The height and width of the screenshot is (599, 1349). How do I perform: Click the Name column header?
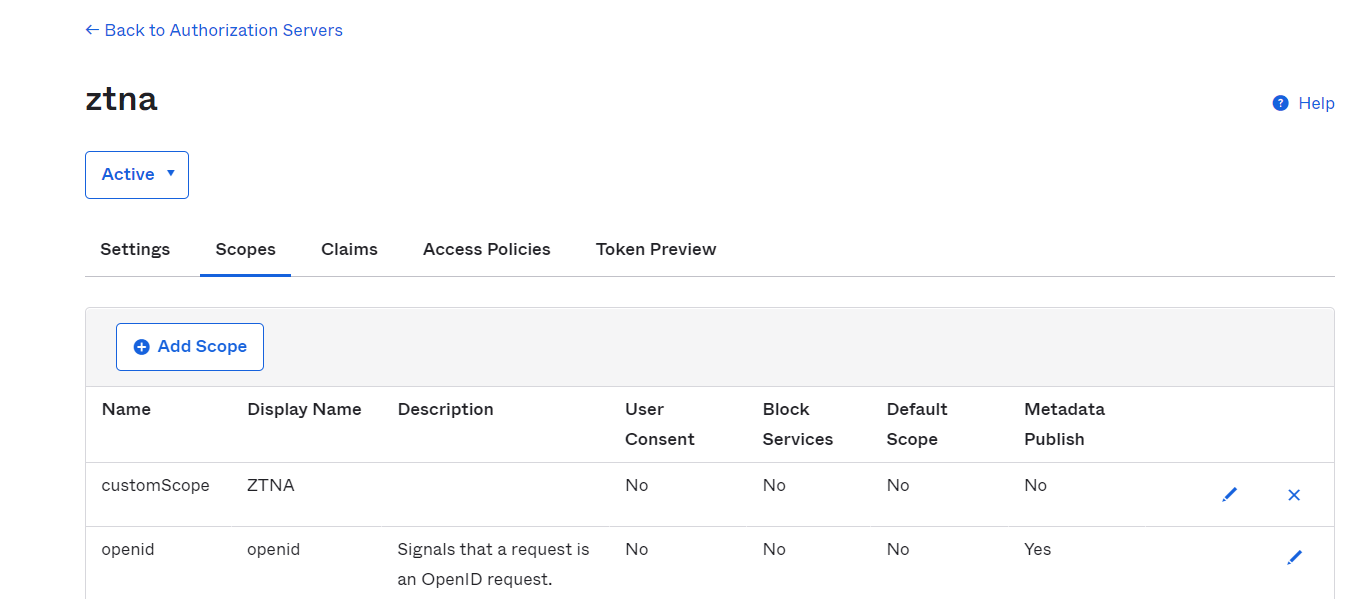pos(126,409)
